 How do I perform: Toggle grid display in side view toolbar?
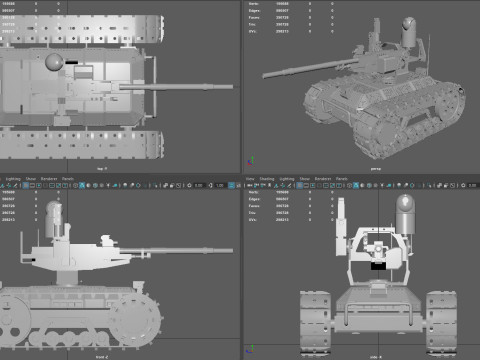[300, 185]
